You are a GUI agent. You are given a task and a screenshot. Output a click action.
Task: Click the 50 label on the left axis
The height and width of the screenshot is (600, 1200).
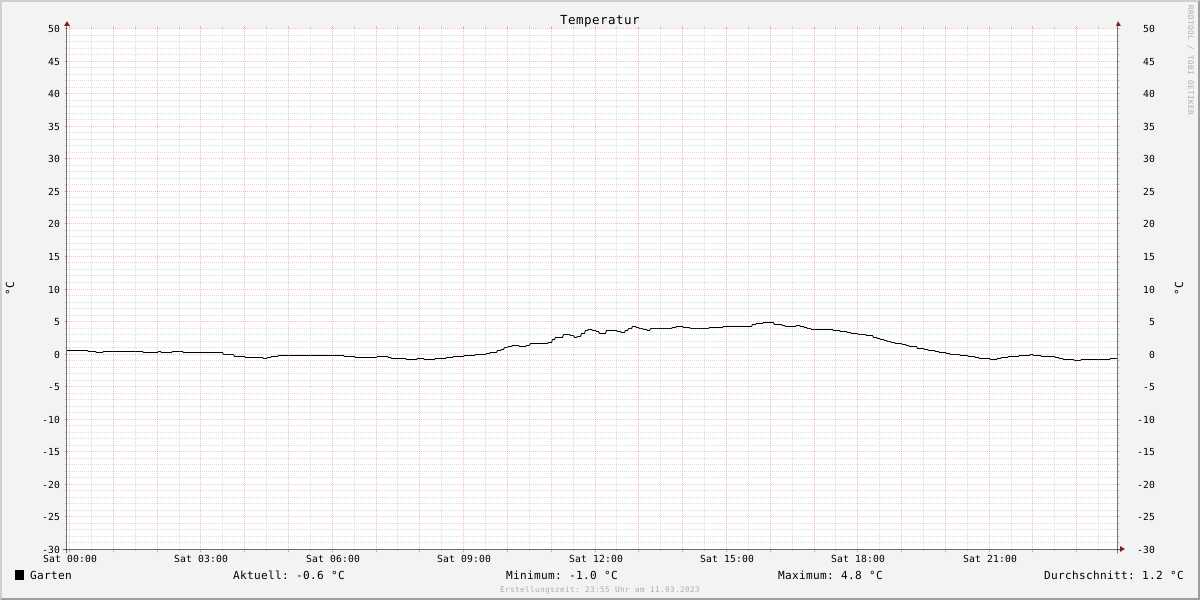tap(54, 29)
